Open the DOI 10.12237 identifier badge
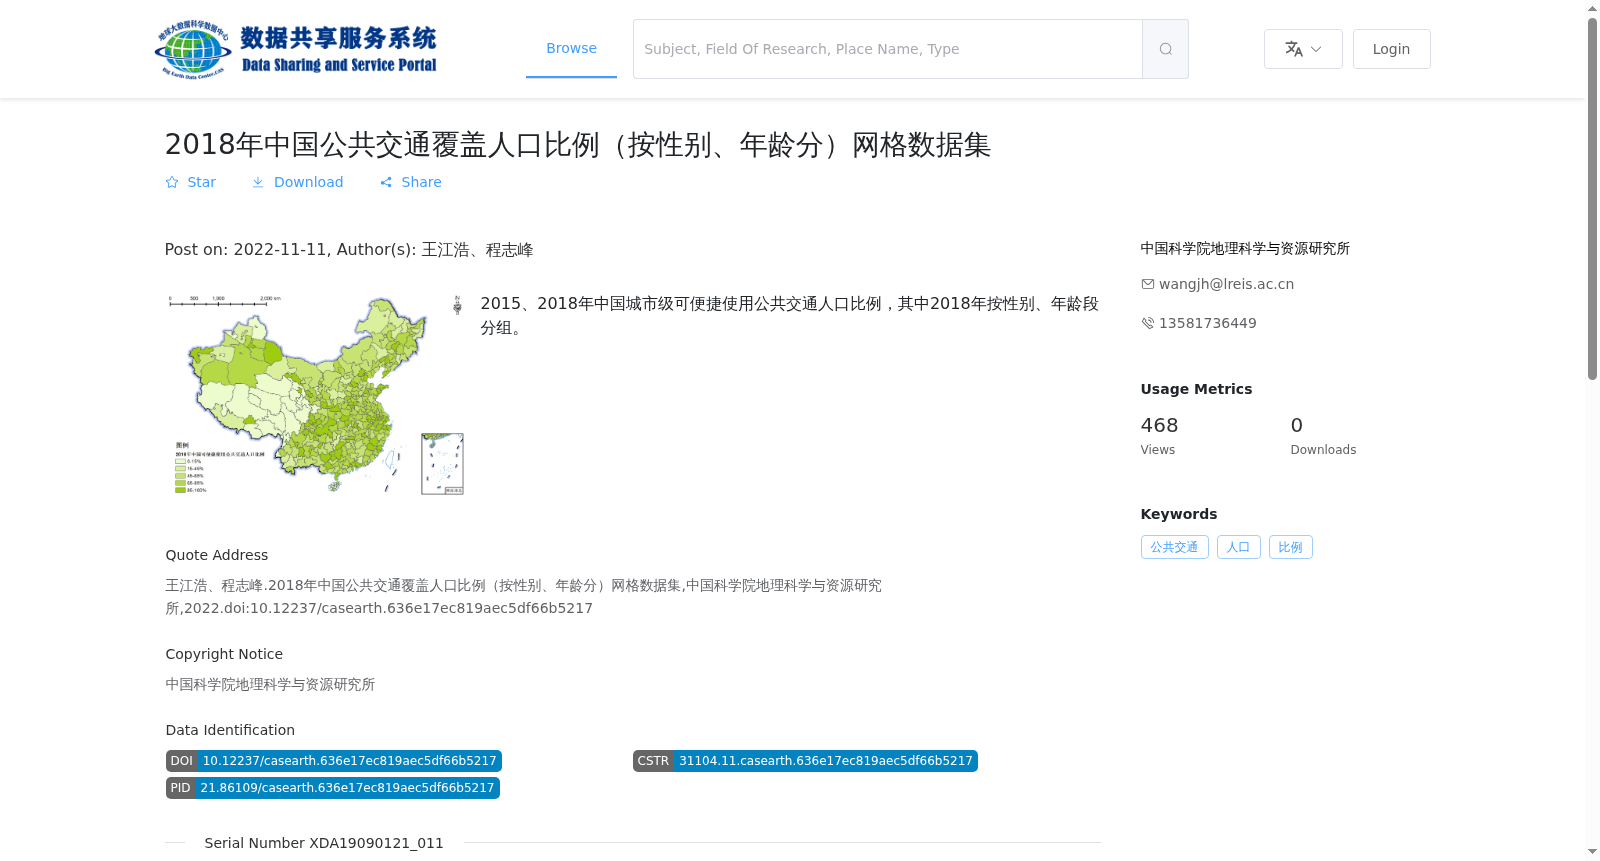This screenshot has height=861, width=1600. click(333, 761)
